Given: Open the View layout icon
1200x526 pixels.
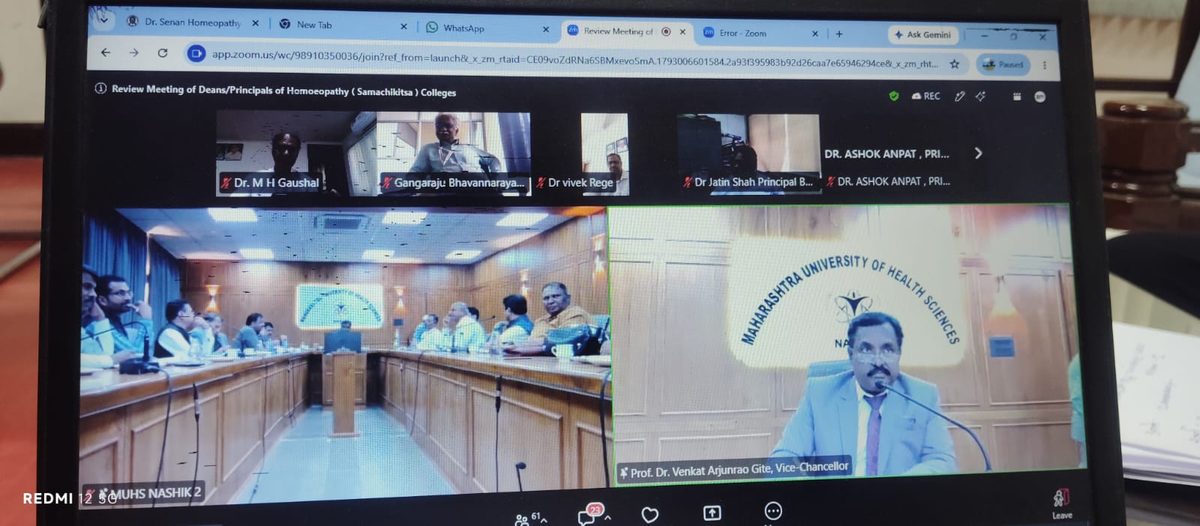Looking at the screenshot, I should click(x=1017, y=98).
